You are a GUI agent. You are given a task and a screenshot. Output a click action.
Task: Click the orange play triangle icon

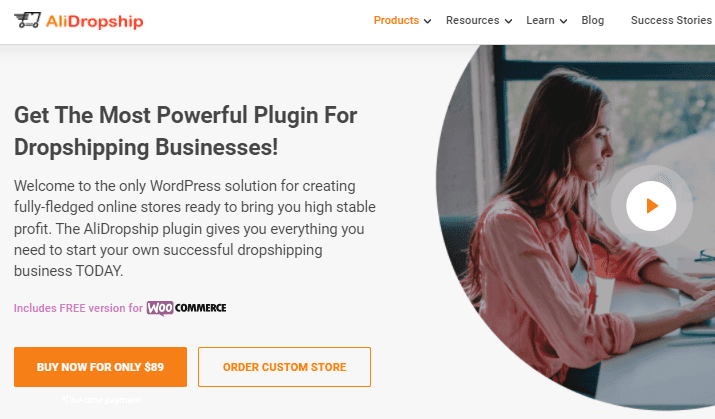tap(653, 206)
